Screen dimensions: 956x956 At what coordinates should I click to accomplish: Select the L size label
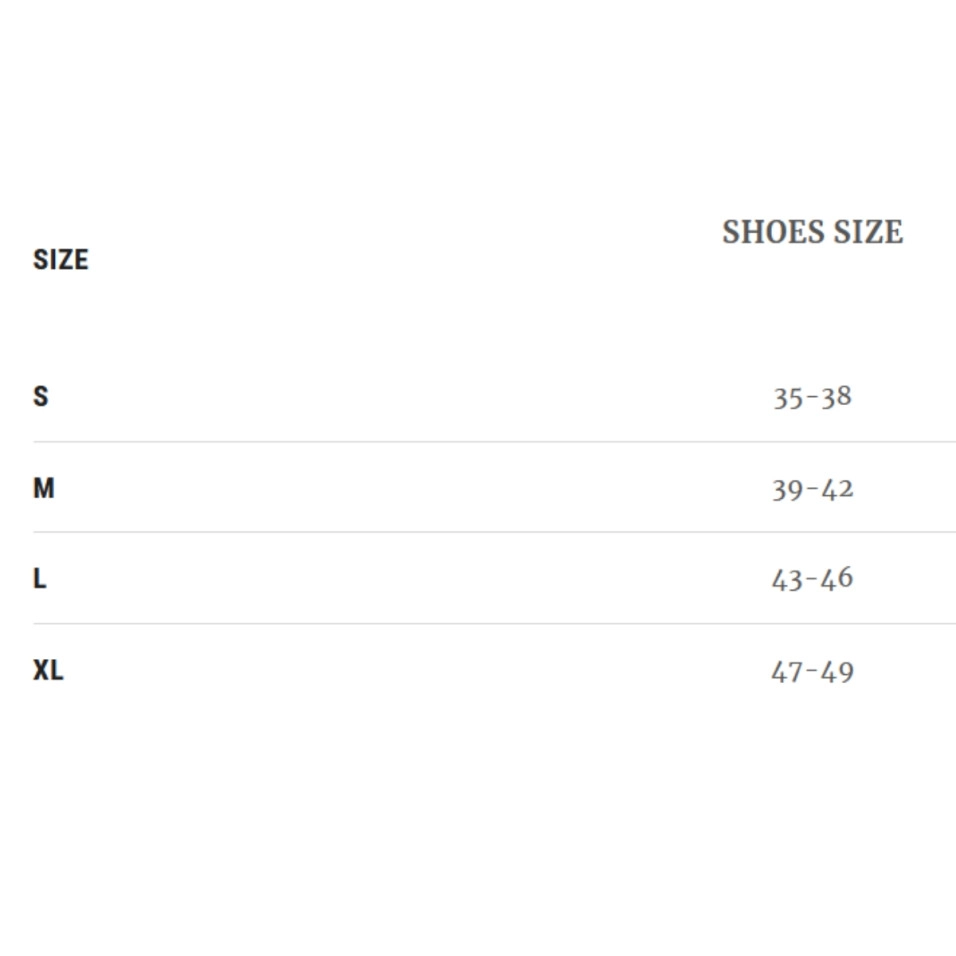tap(40, 578)
